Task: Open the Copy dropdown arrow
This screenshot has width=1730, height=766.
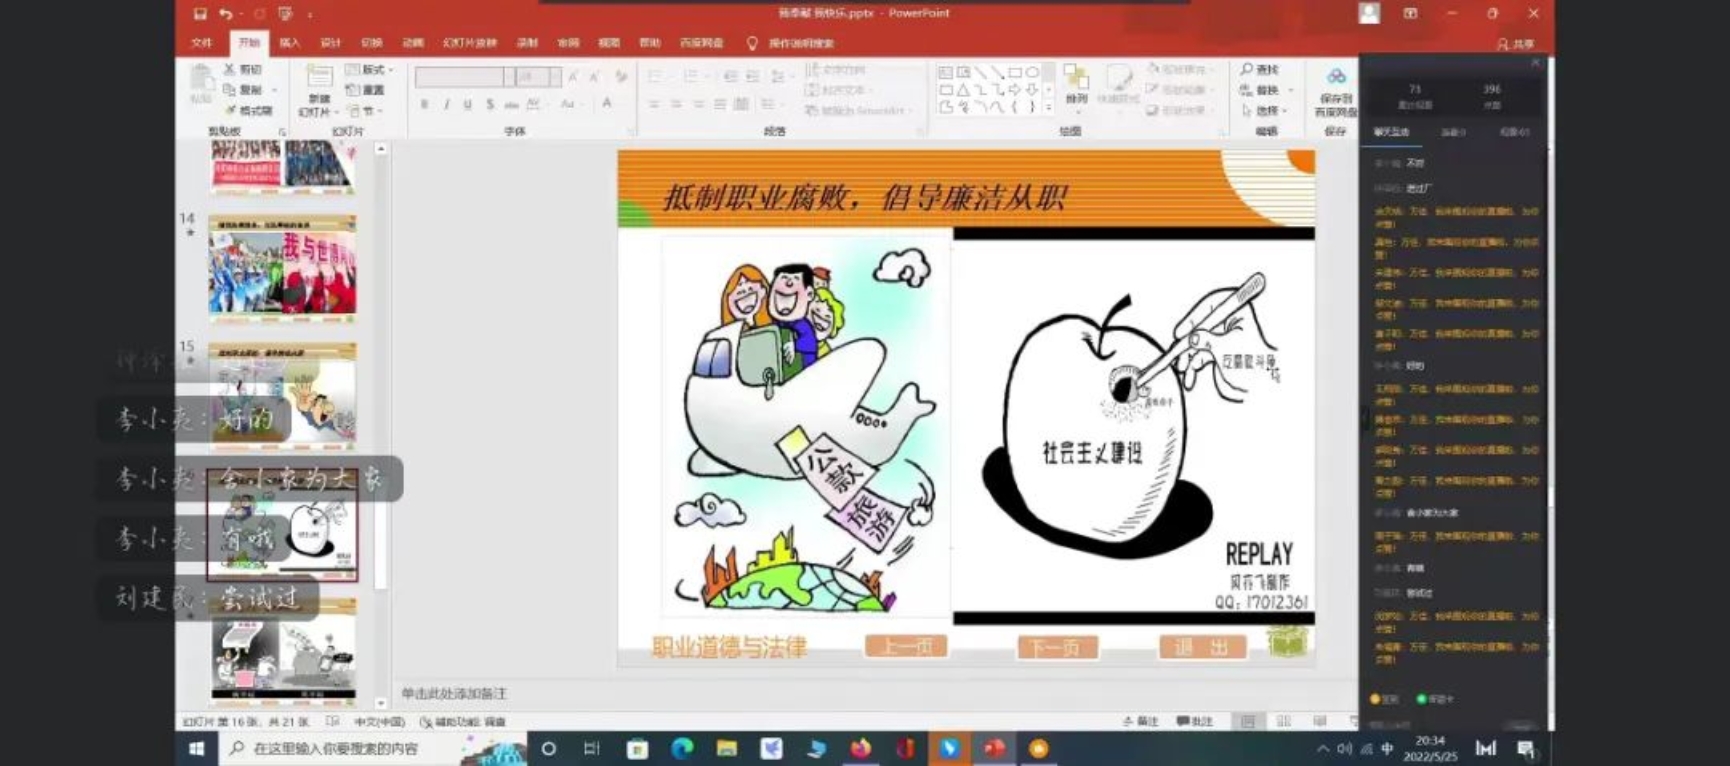Action: click(273, 90)
